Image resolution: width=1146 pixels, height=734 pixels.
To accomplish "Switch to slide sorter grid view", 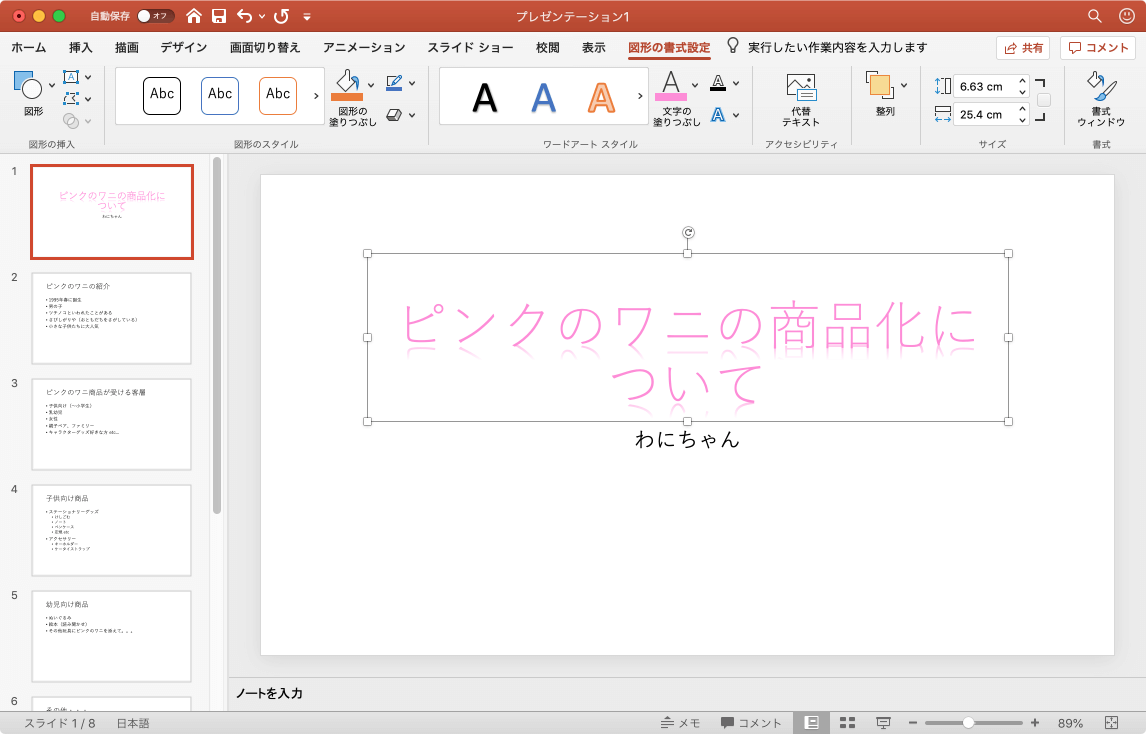I will (x=847, y=723).
